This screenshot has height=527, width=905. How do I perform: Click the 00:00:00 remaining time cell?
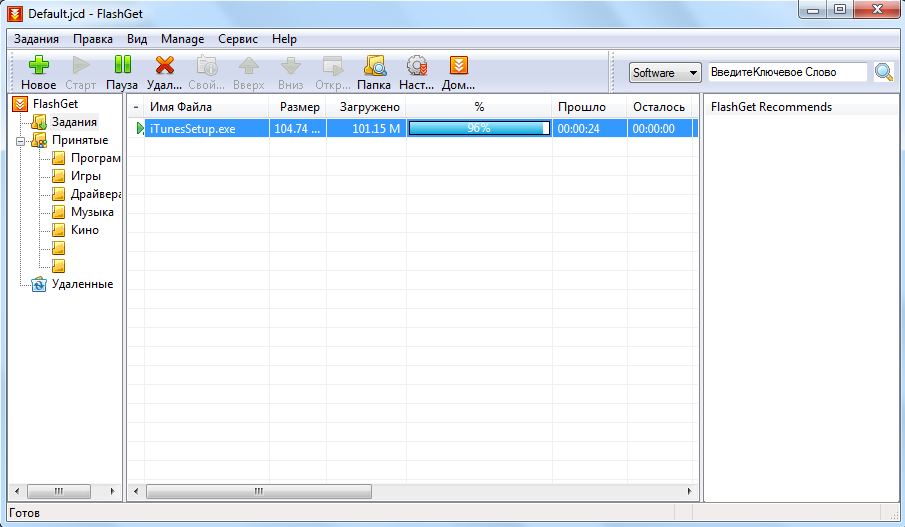[x=660, y=129]
